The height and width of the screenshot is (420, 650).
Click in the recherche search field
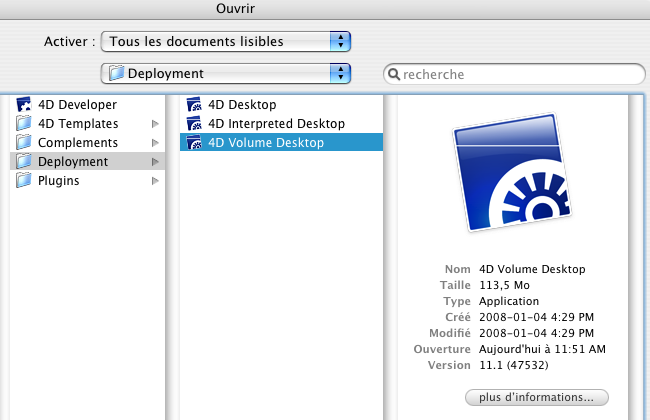(x=520, y=74)
